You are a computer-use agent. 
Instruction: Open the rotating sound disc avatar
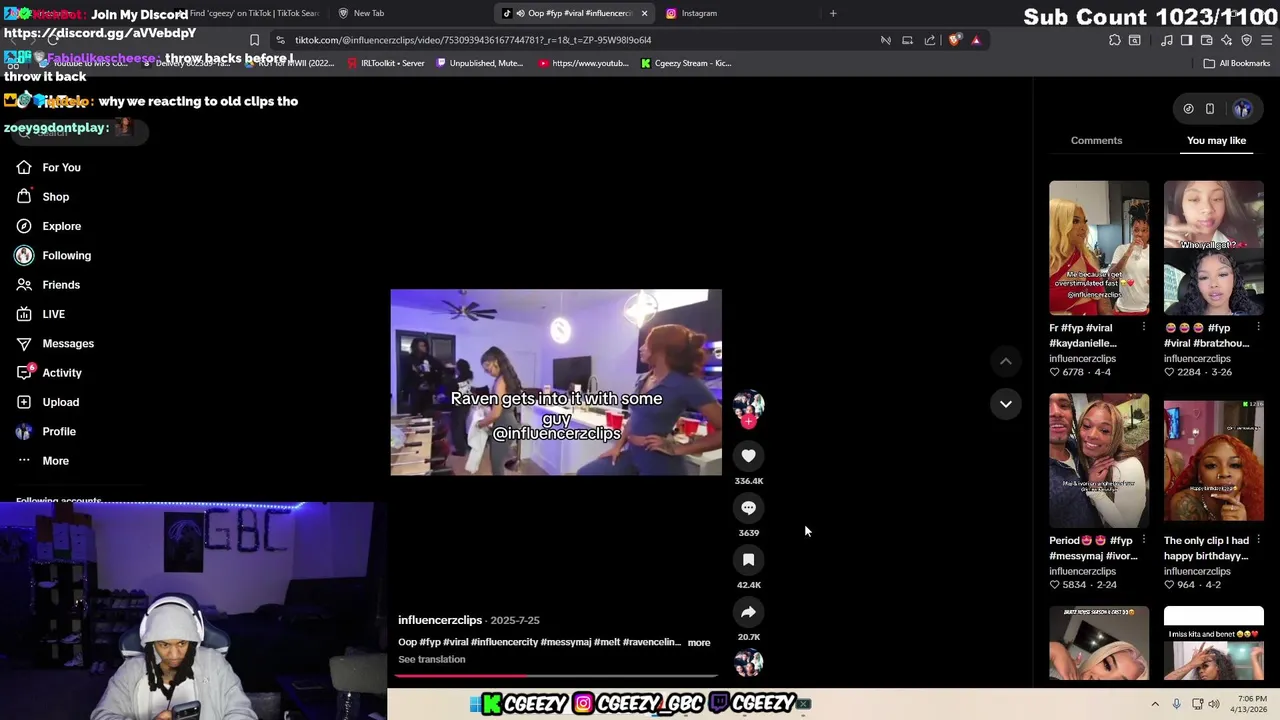click(x=748, y=662)
